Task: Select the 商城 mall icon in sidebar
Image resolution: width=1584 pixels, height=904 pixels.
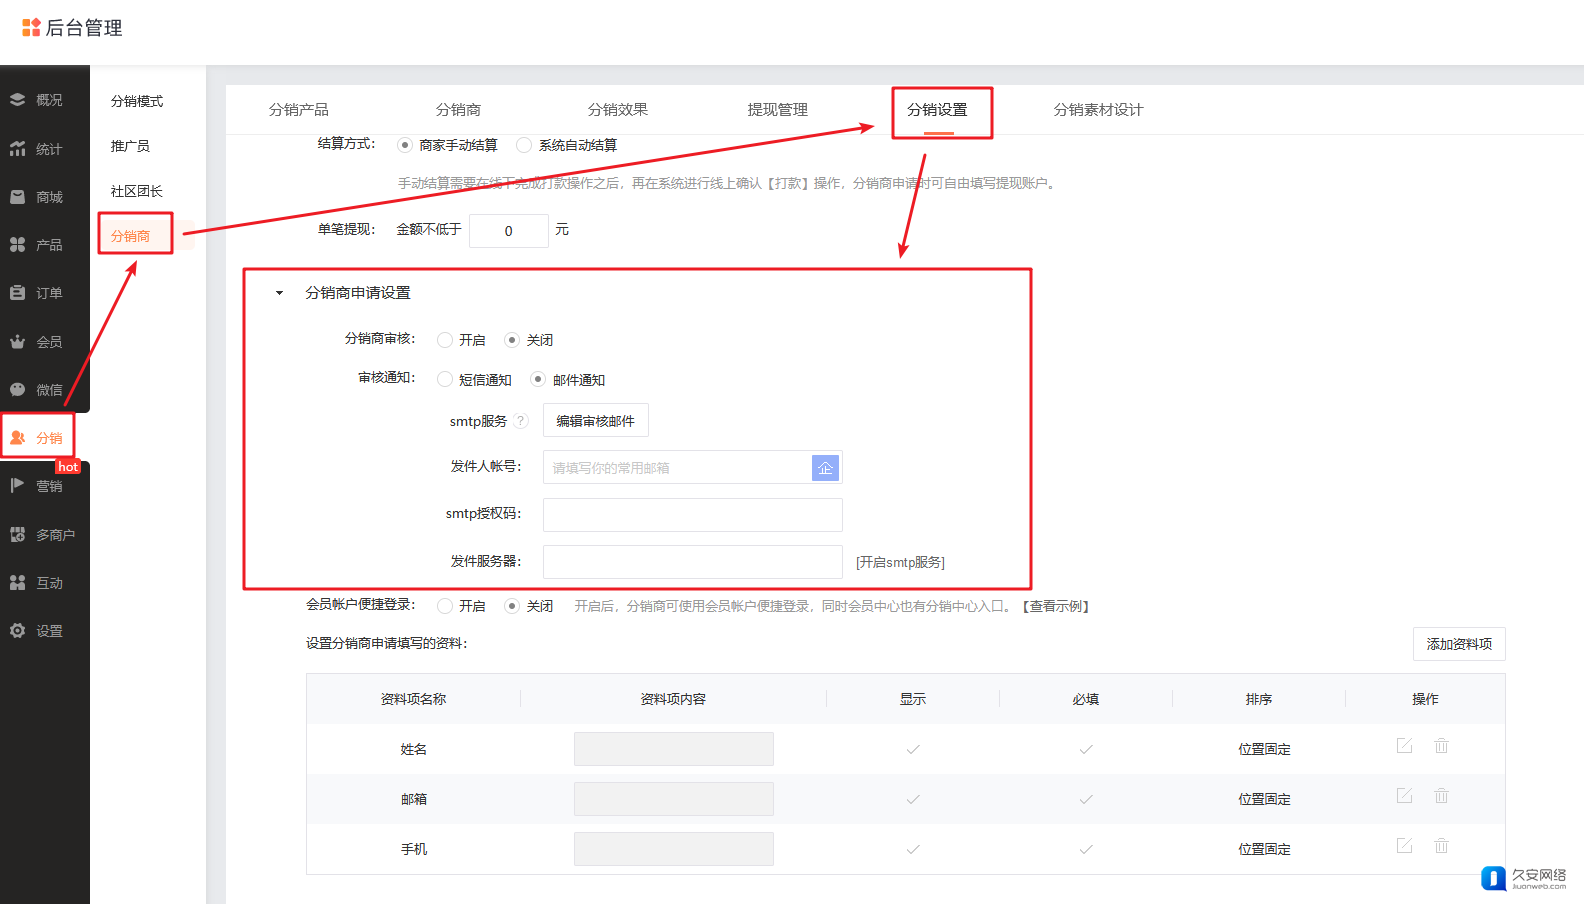Action: pos(18,197)
